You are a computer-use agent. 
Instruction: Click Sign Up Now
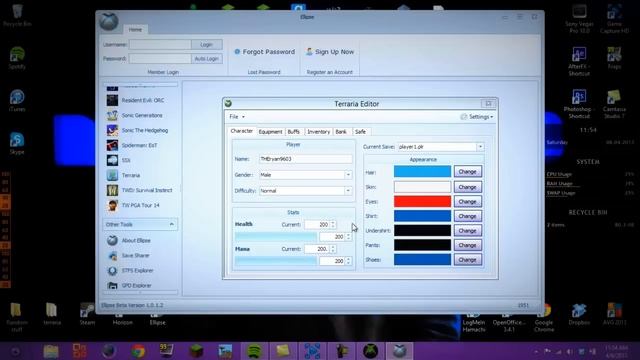tap(330, 52)
